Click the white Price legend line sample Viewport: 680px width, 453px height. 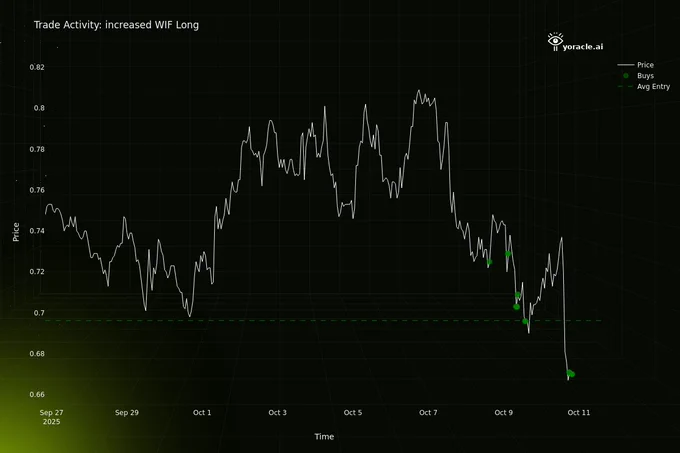625,65
